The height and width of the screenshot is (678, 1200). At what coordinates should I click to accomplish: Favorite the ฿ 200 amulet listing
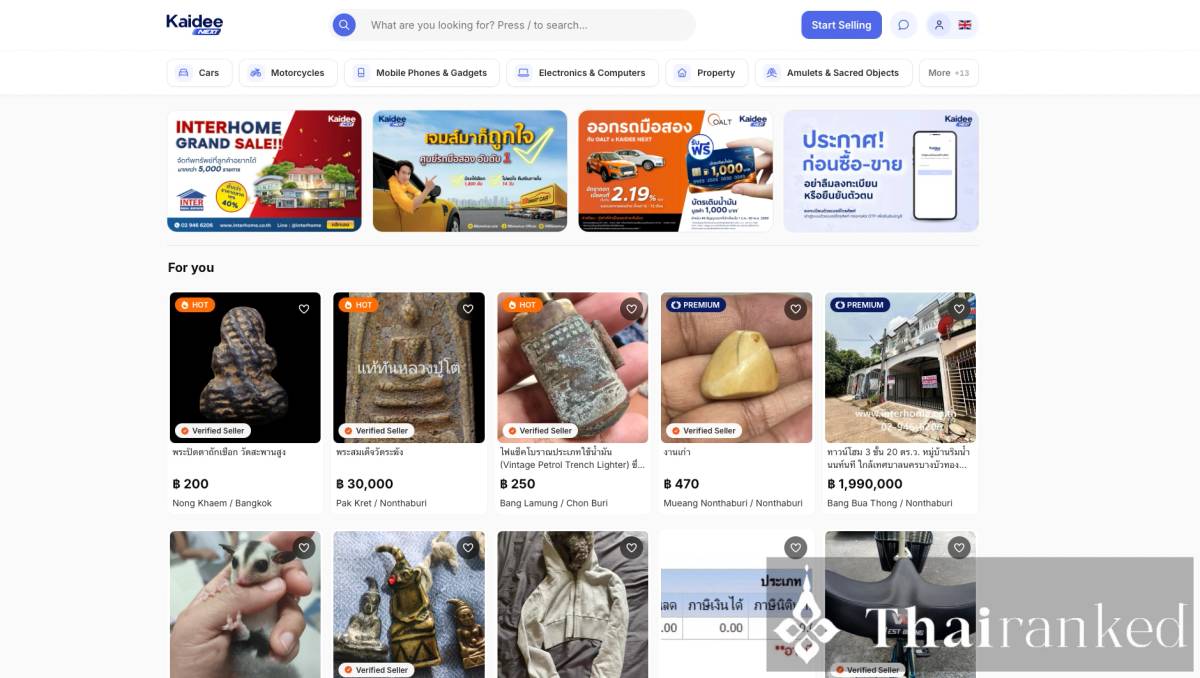(x=304, y=309)
